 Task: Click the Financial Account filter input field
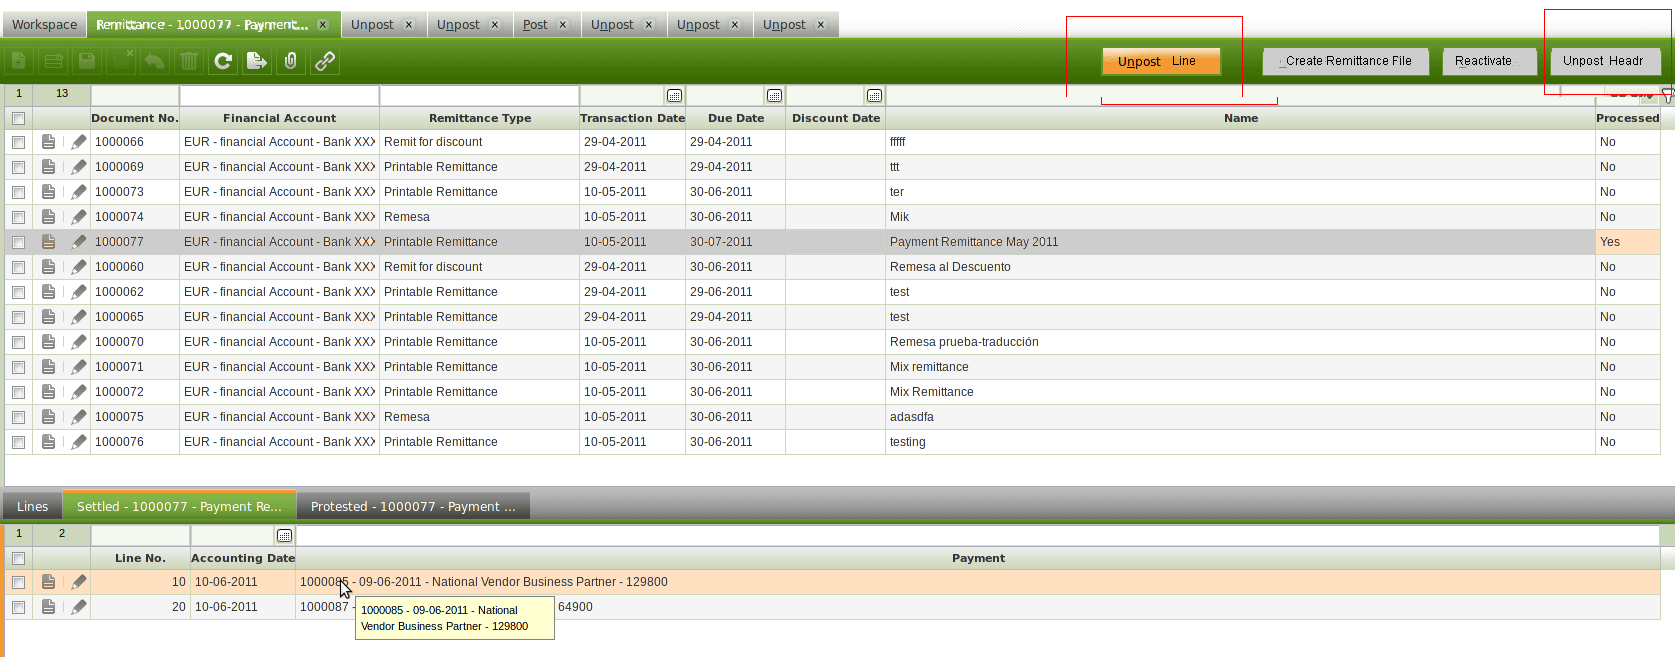[x=279, y=96]
